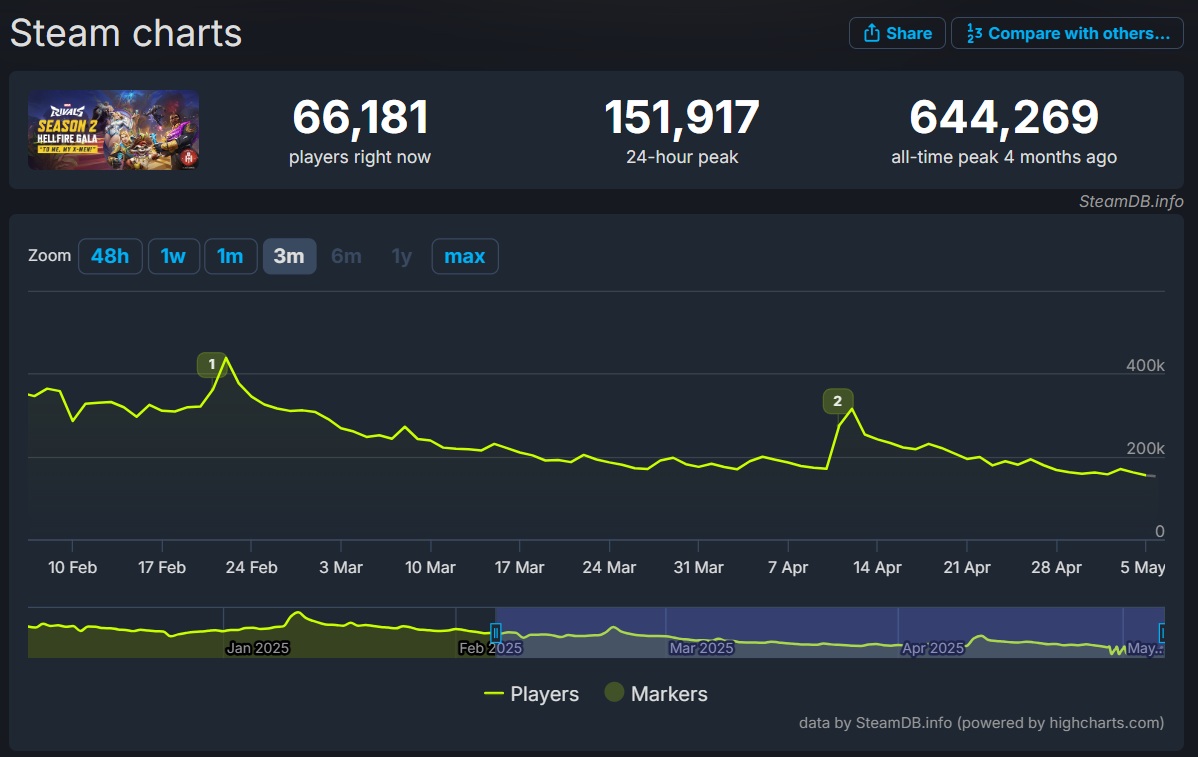Click the 10 Feb axis label
The height and width of the screenshot is (757, 1198).
click(x=73, y=568)
